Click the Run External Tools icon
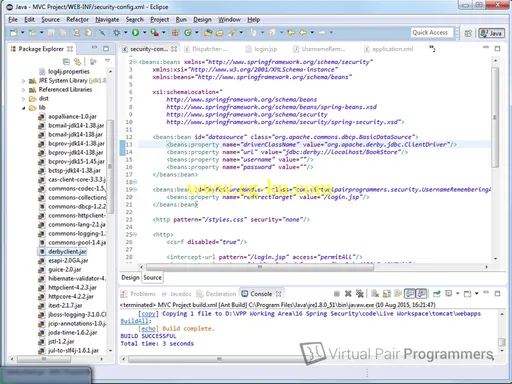Viewport: 512px width, 384px height. click(154, 32)
